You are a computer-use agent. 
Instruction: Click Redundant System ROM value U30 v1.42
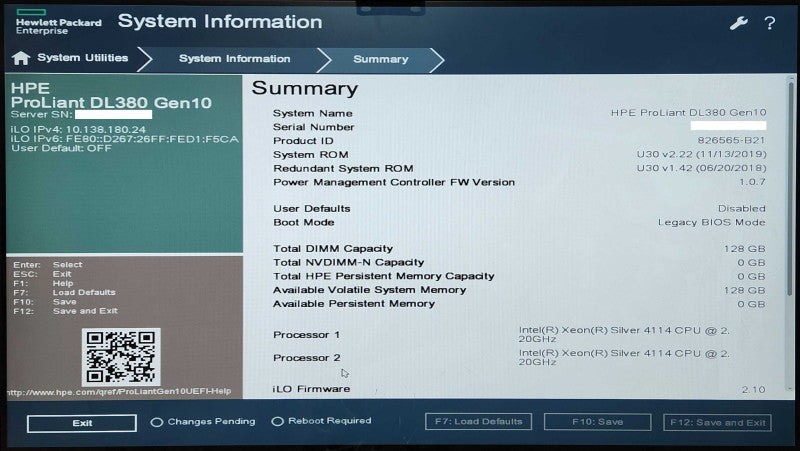701,168
